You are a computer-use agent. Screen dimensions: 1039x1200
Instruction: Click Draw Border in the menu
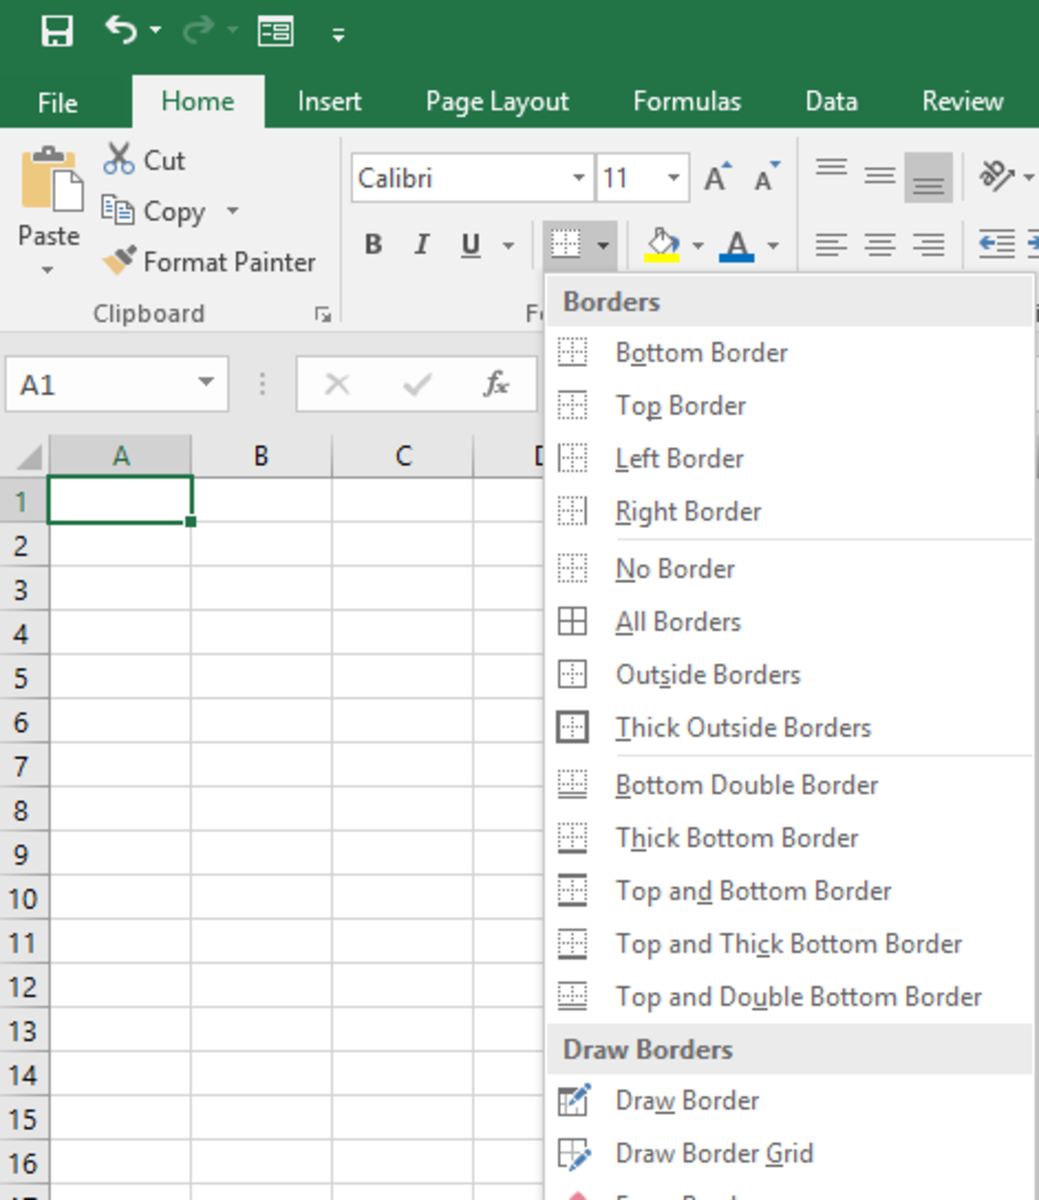click(687, 1100)
